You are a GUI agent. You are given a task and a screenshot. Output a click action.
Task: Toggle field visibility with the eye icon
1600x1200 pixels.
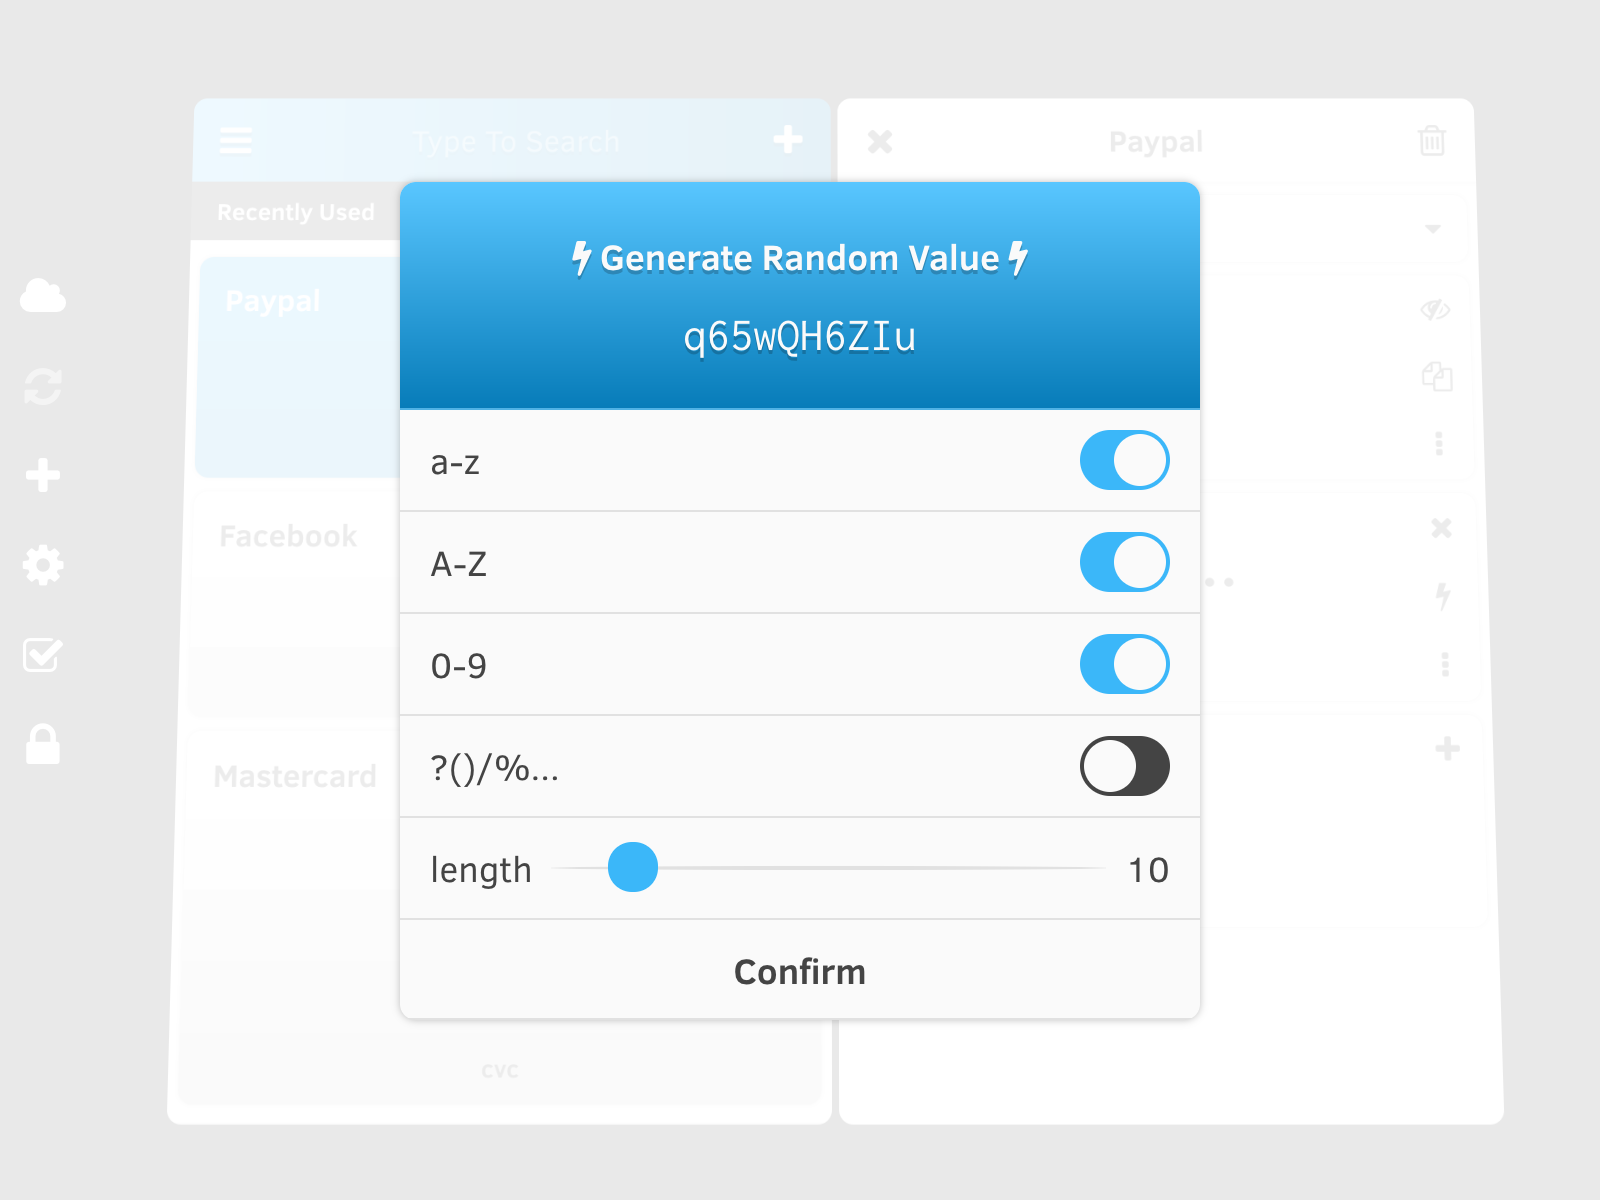pos(1436,310)
